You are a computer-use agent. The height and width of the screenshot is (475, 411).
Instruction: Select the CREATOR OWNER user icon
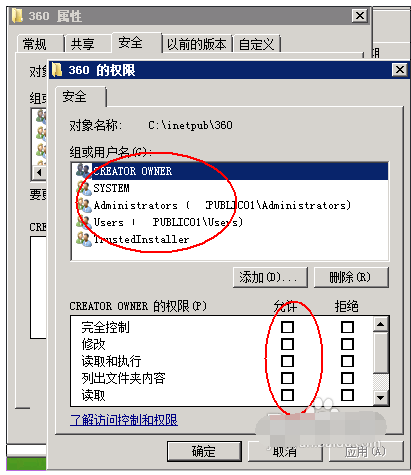pyautogui.click(x=83, y=171)
